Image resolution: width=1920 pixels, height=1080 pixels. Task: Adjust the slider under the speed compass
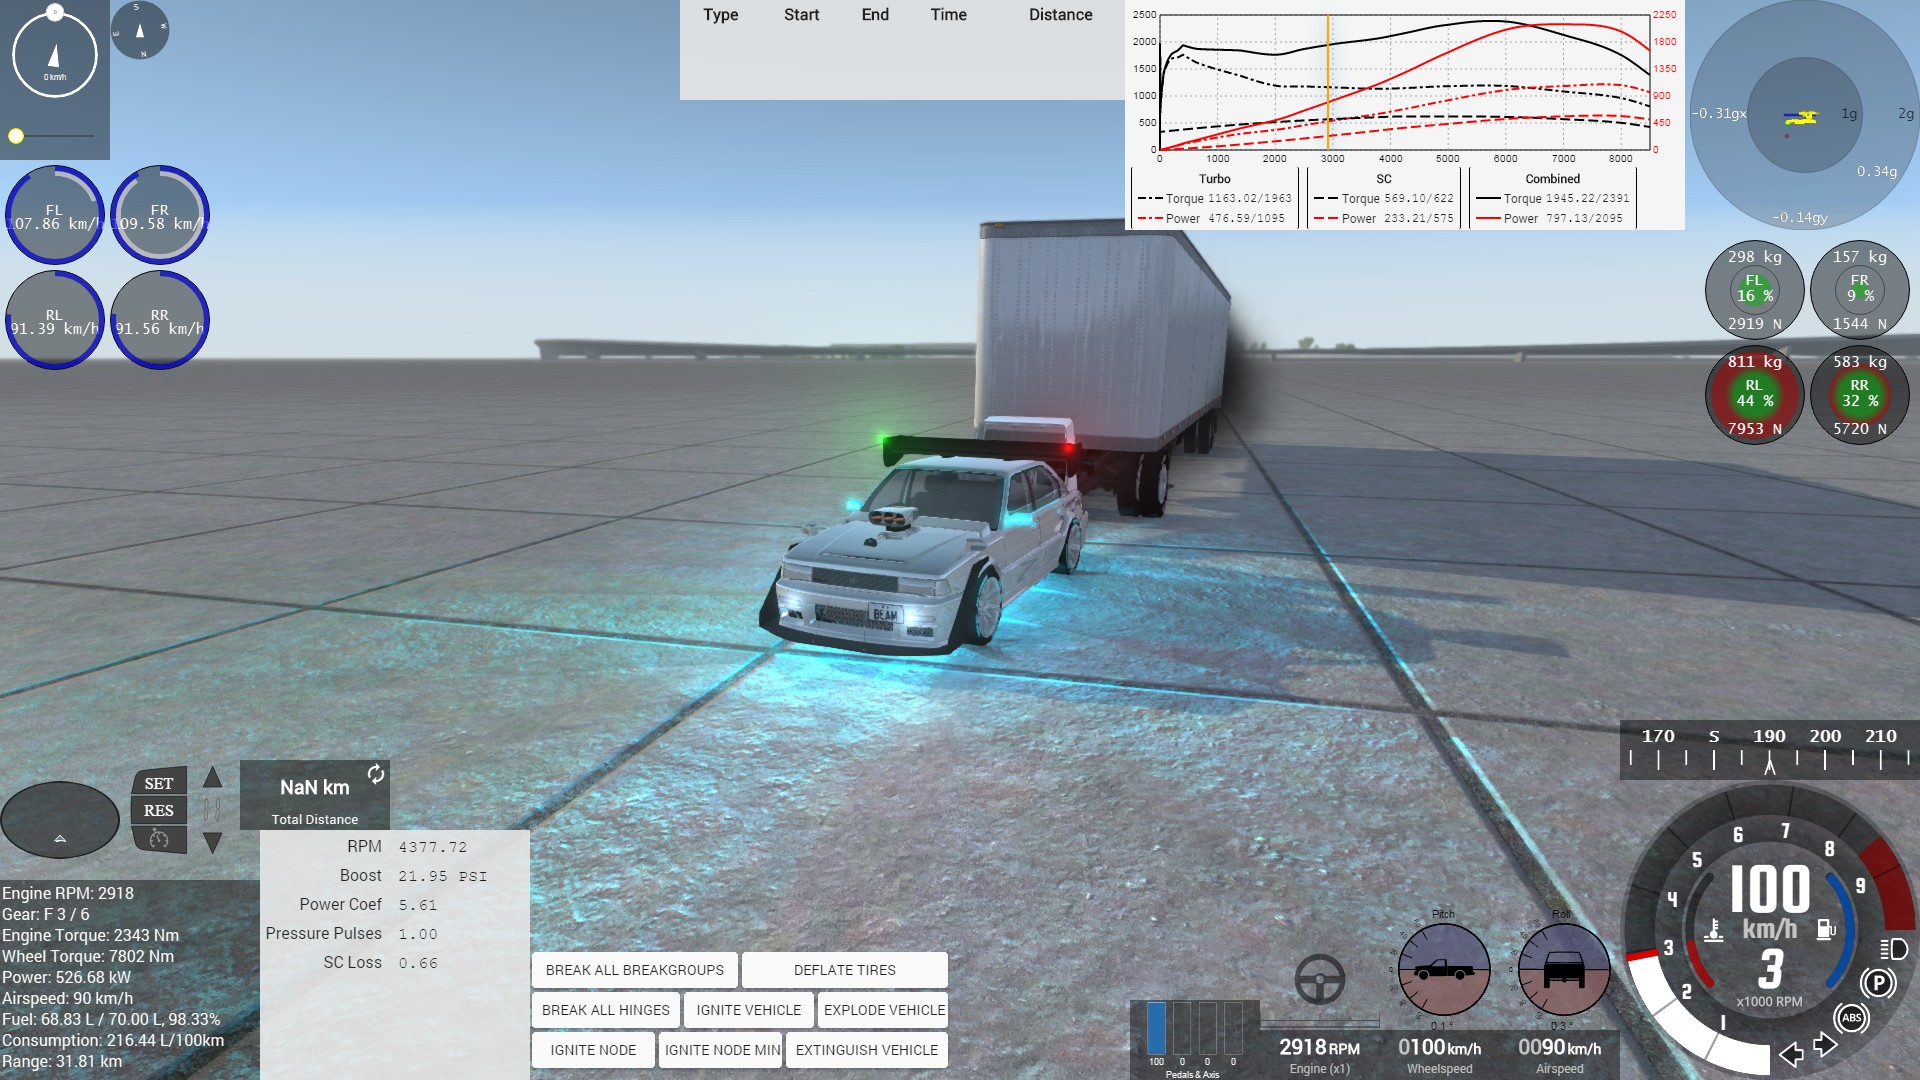[x=16, y=136]
